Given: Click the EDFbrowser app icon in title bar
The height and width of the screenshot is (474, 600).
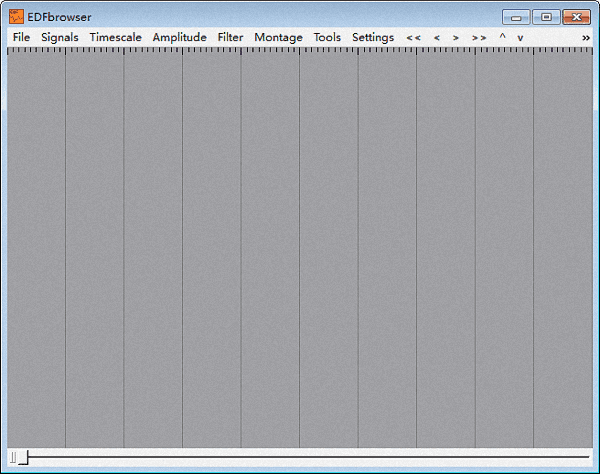Looking at the screenshot, I should (x=16, y=16).
